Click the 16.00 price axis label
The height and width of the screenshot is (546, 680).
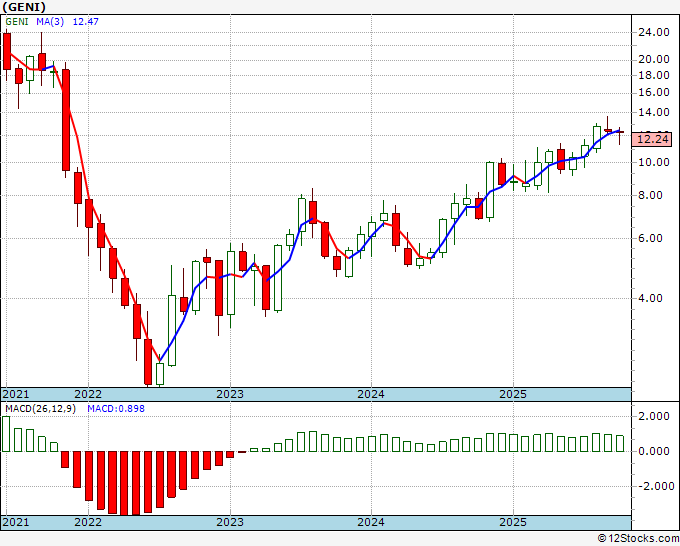tap(654, 92)
